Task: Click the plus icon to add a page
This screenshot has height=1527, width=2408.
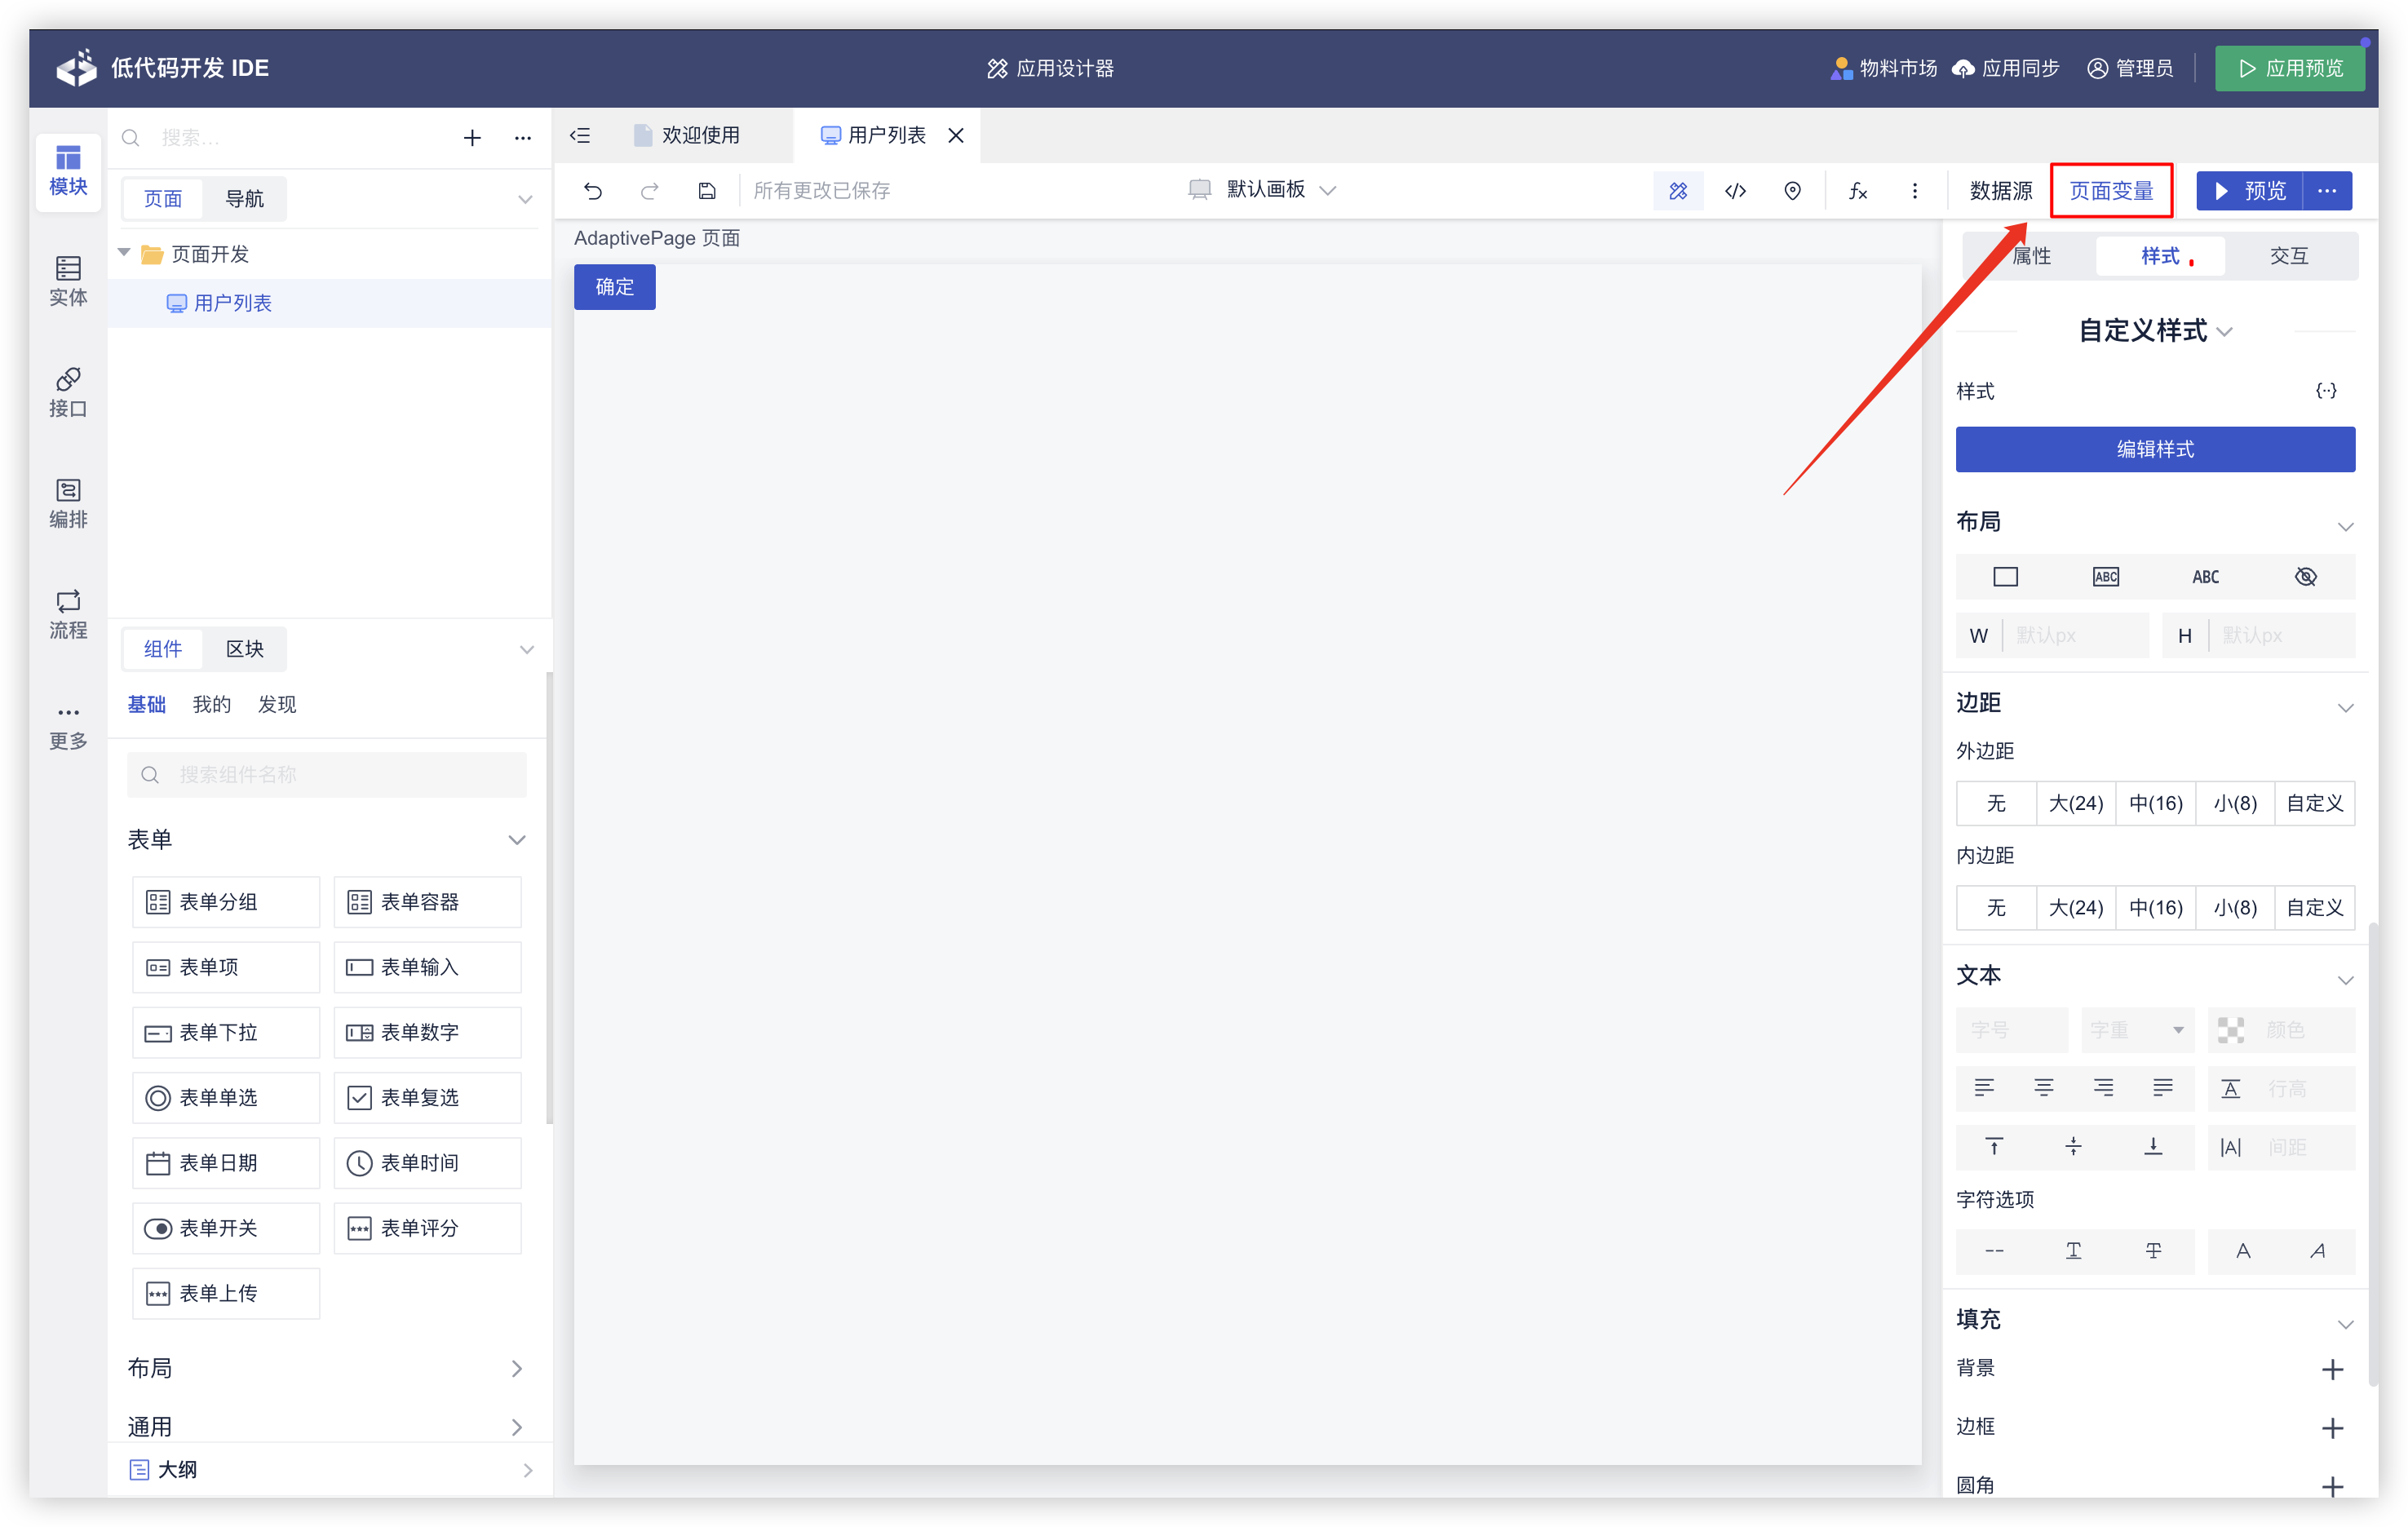Action: (x=472, y=138)
